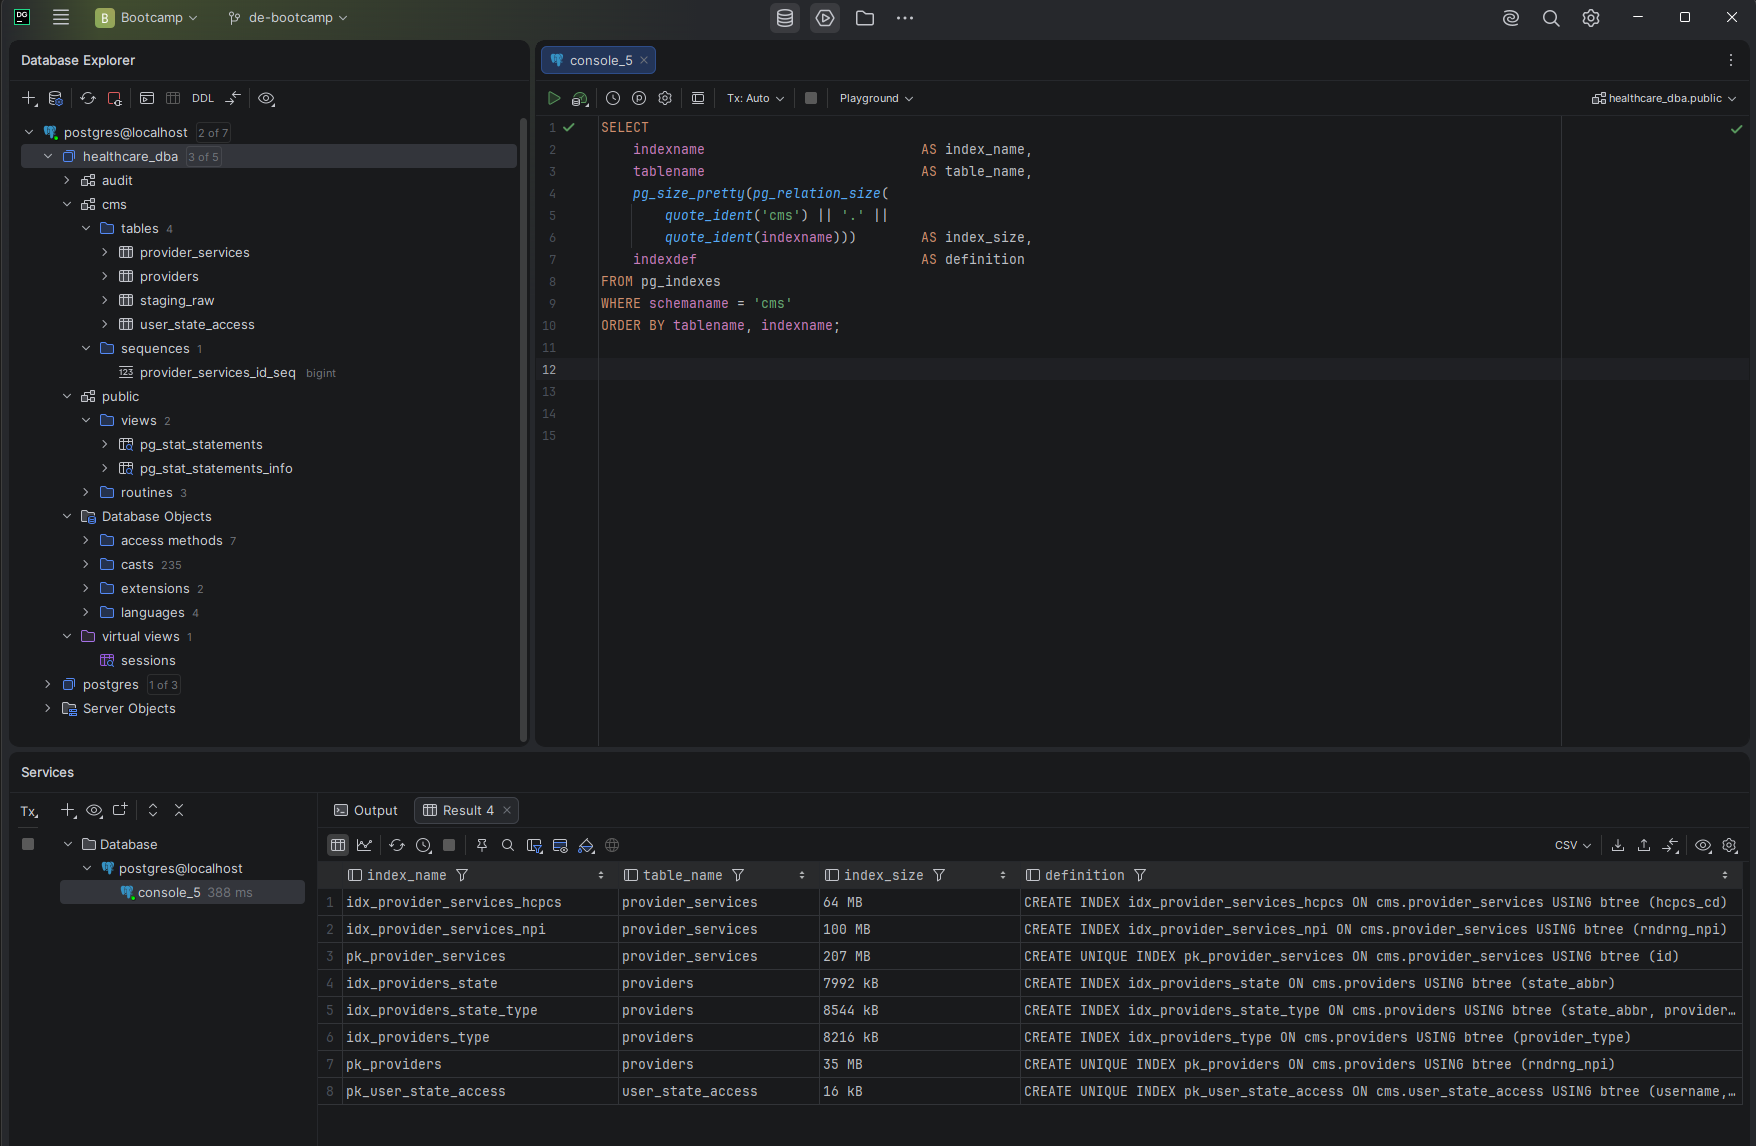The height and width of the screenshot is (1146, 1756).
Task: Open the folder icon in title bar
Action: click(865, 18)
